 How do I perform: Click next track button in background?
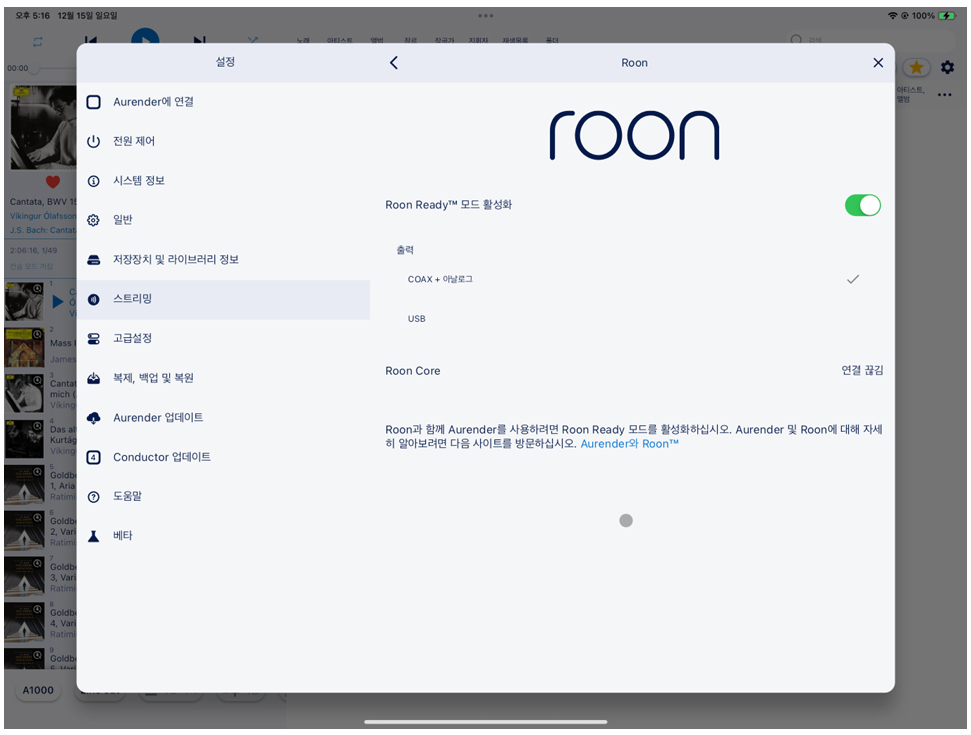click(199, 40)
